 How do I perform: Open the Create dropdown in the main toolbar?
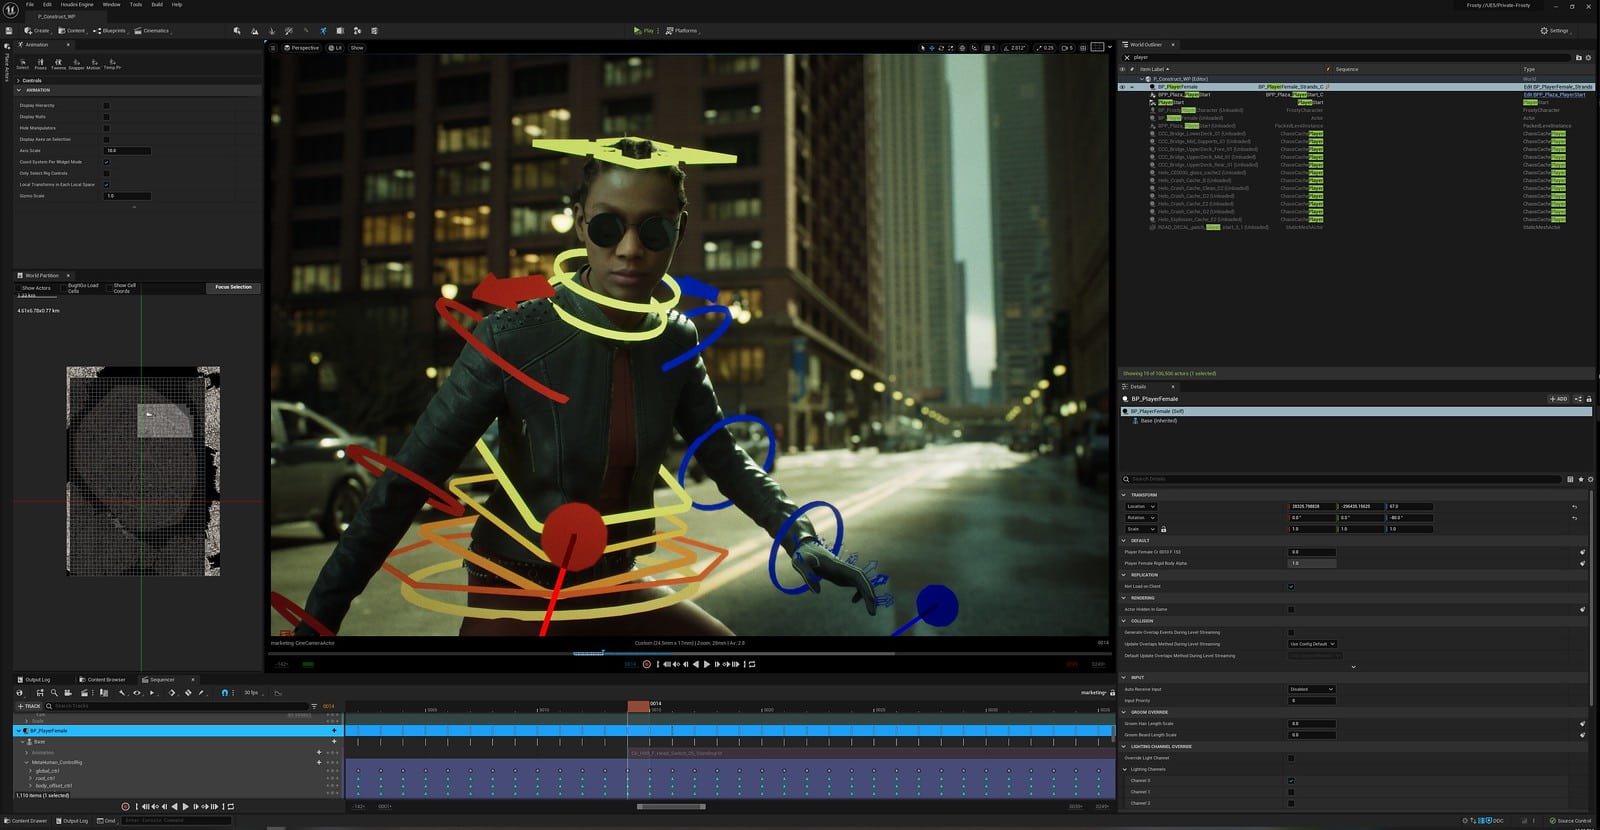[x=38, y=31]
